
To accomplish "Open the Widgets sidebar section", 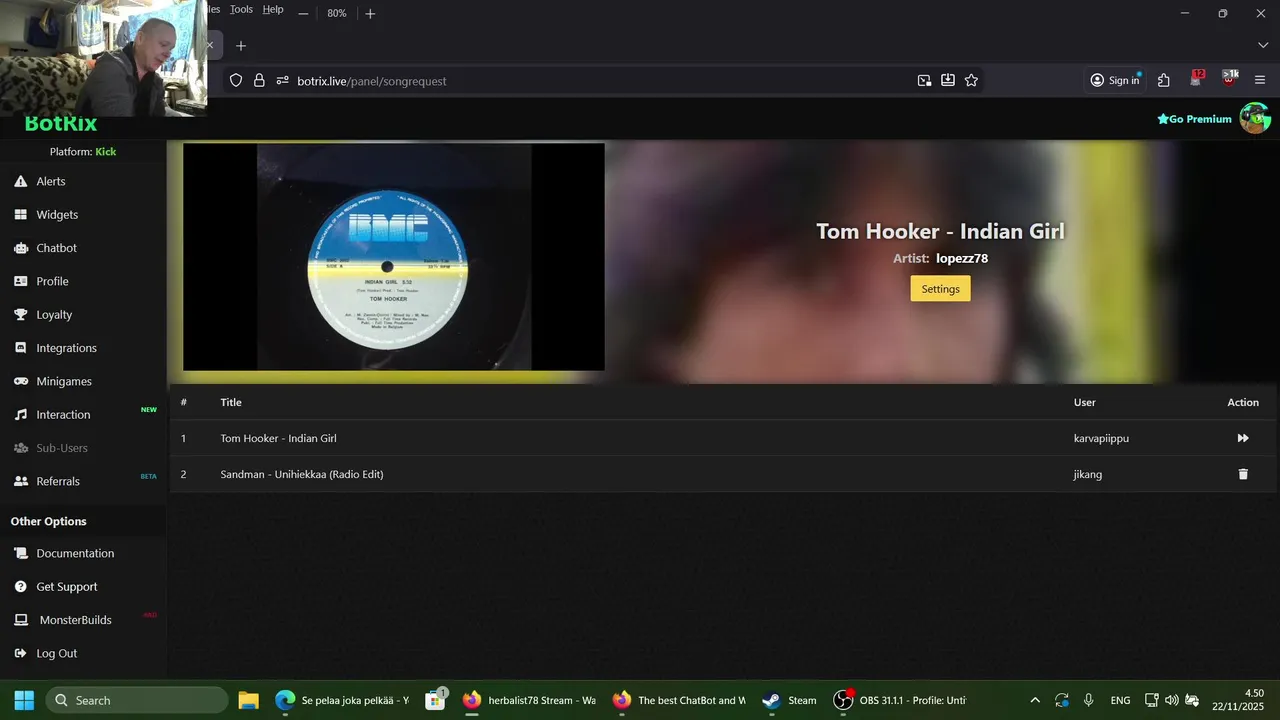I will pyautogui.click(x=57, y=214).
